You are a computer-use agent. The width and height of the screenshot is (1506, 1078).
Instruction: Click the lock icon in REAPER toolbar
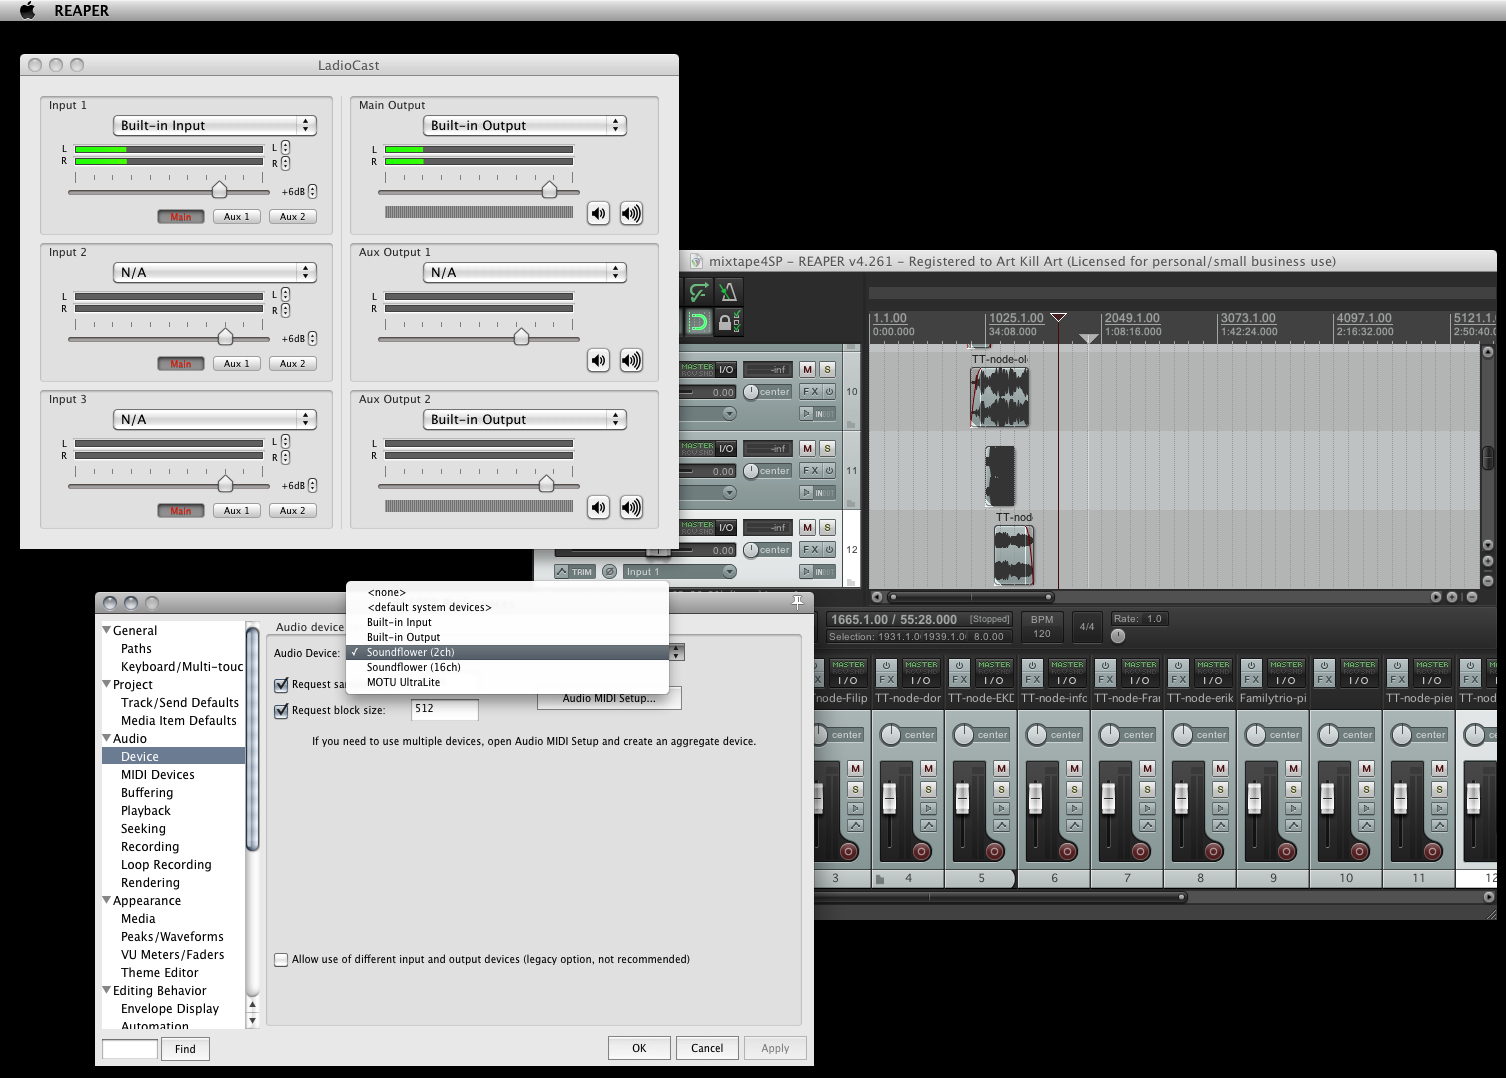coord(725,322)
